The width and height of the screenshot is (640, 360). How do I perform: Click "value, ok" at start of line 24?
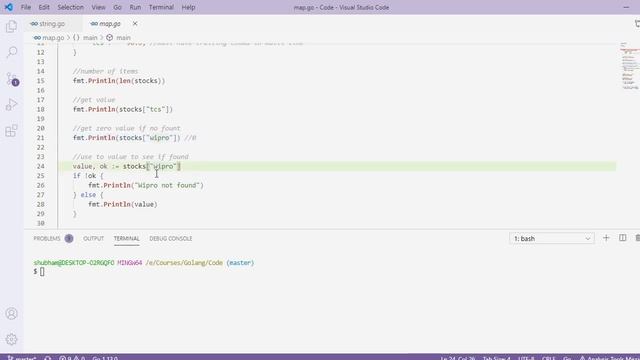(x=90, y=167)
